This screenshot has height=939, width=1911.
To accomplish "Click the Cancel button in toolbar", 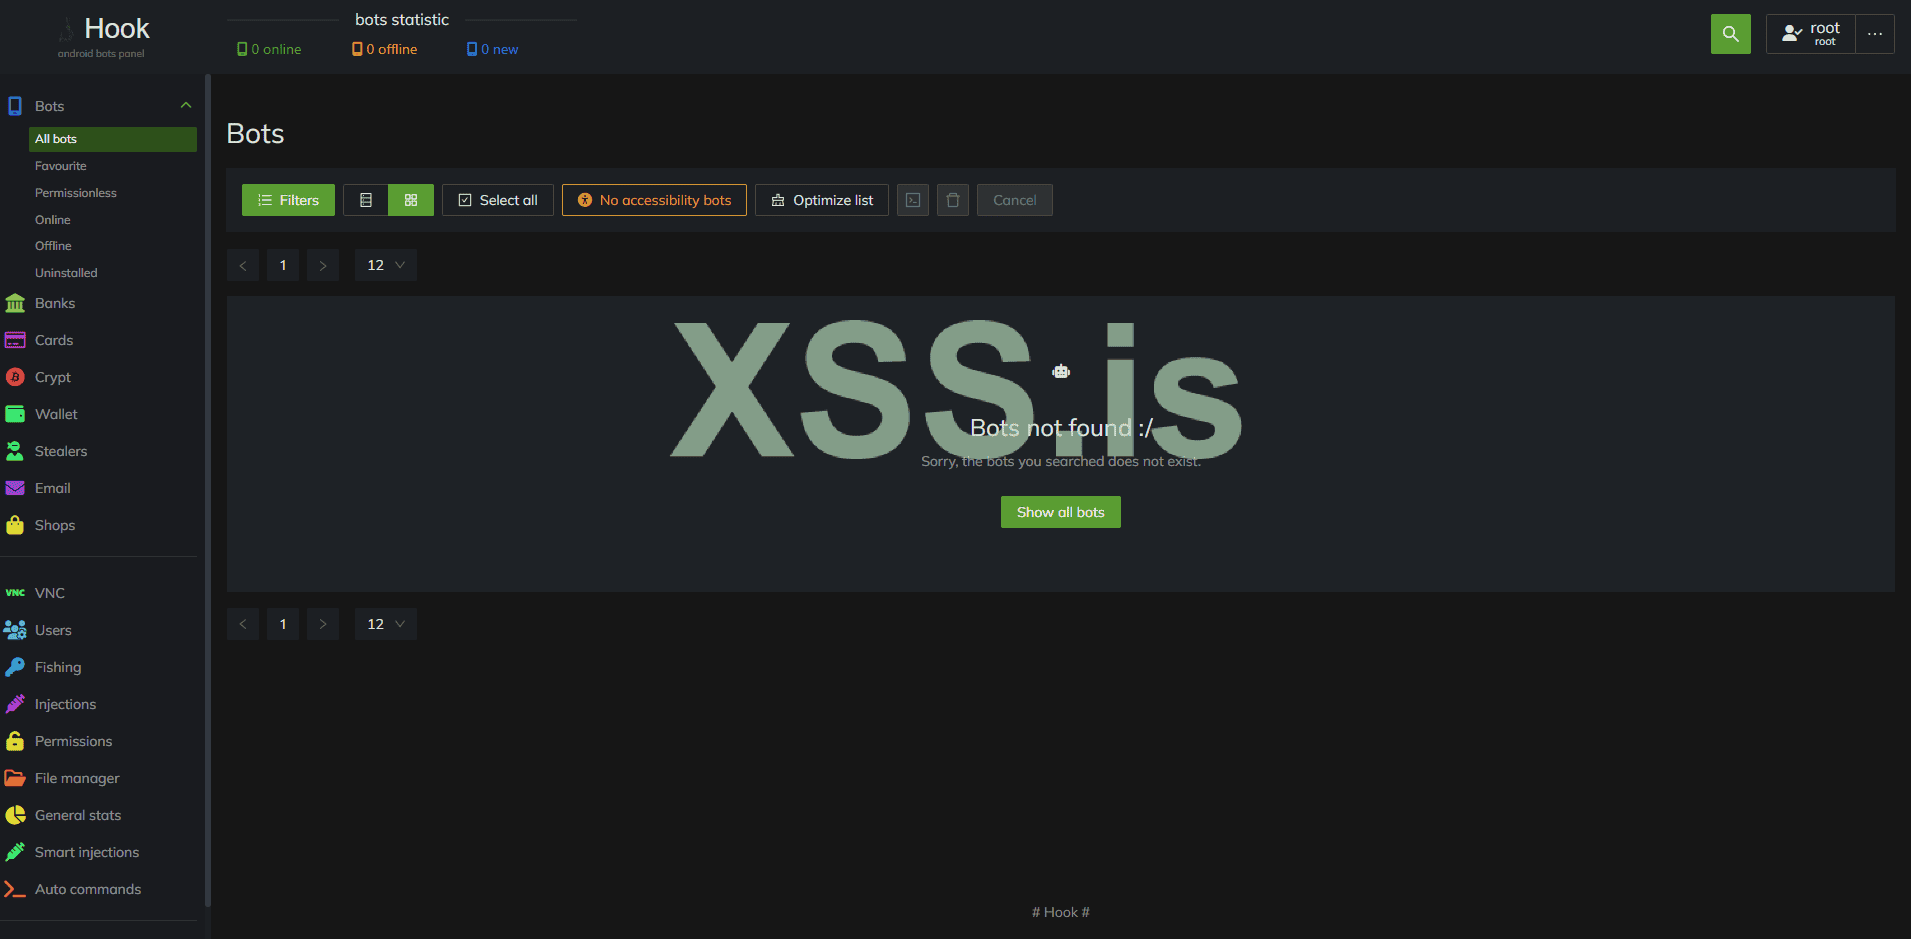I will point(1015,200).
